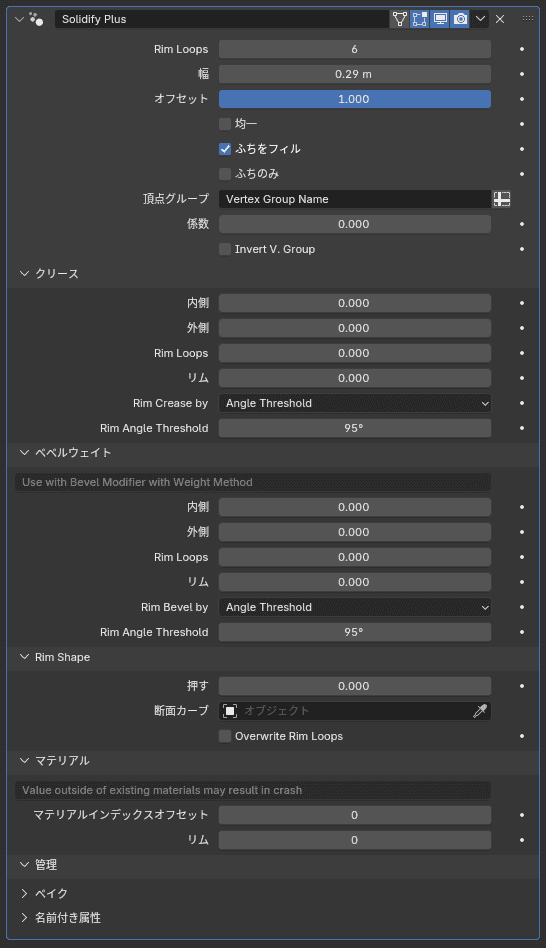This screenshot has height=948, width=546.
Task: Click invert vertex group arrows icon
Action: coord(501,199)
